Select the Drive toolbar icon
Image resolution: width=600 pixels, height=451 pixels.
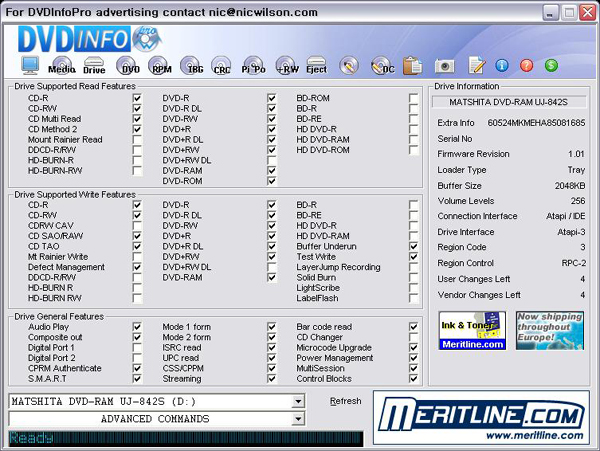click(x=94, y=65)
